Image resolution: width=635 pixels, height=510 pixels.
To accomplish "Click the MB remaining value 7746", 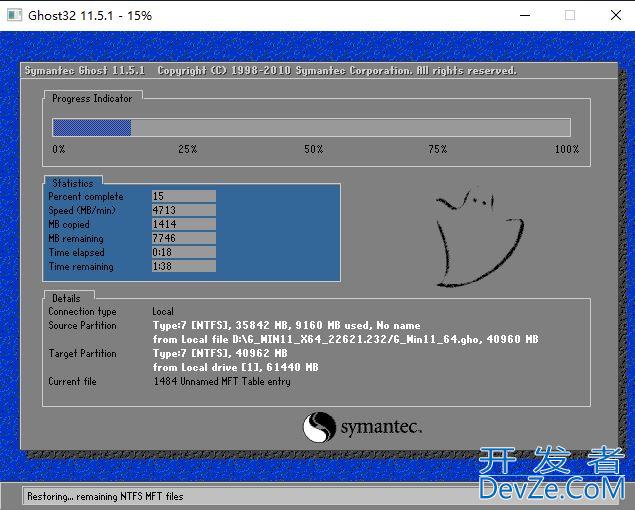I will [183, 238].
